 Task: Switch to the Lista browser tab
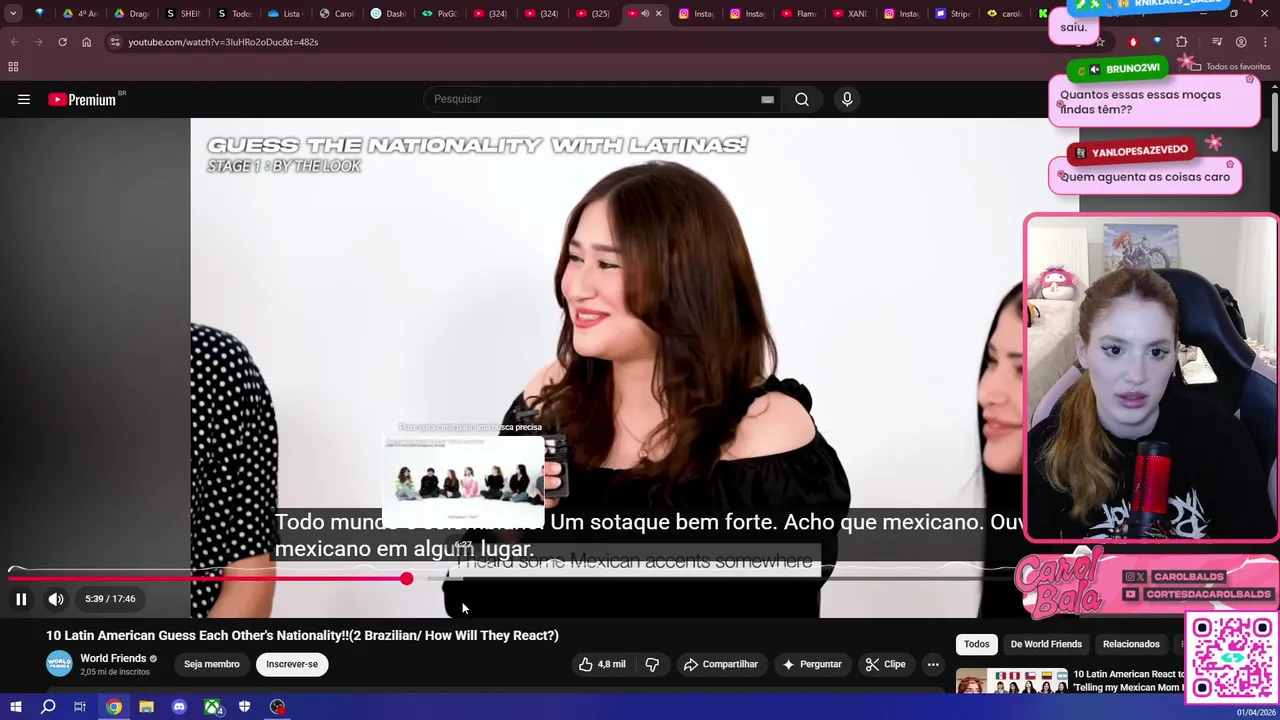point(285,14)
